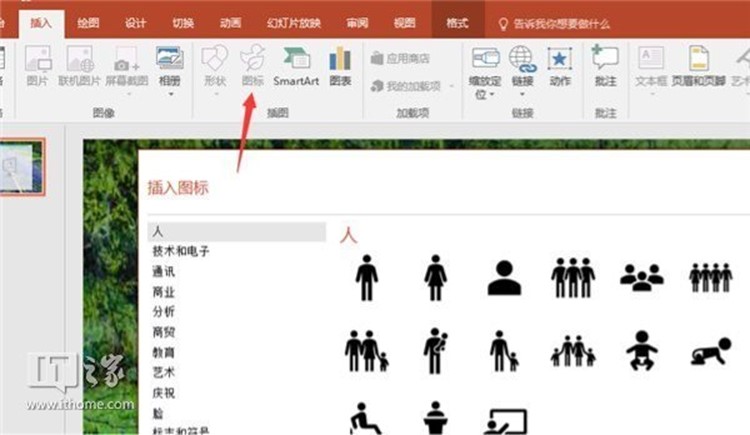
Task: Open the App Store (应用商店) add-ins
Action: coord(406,58)
